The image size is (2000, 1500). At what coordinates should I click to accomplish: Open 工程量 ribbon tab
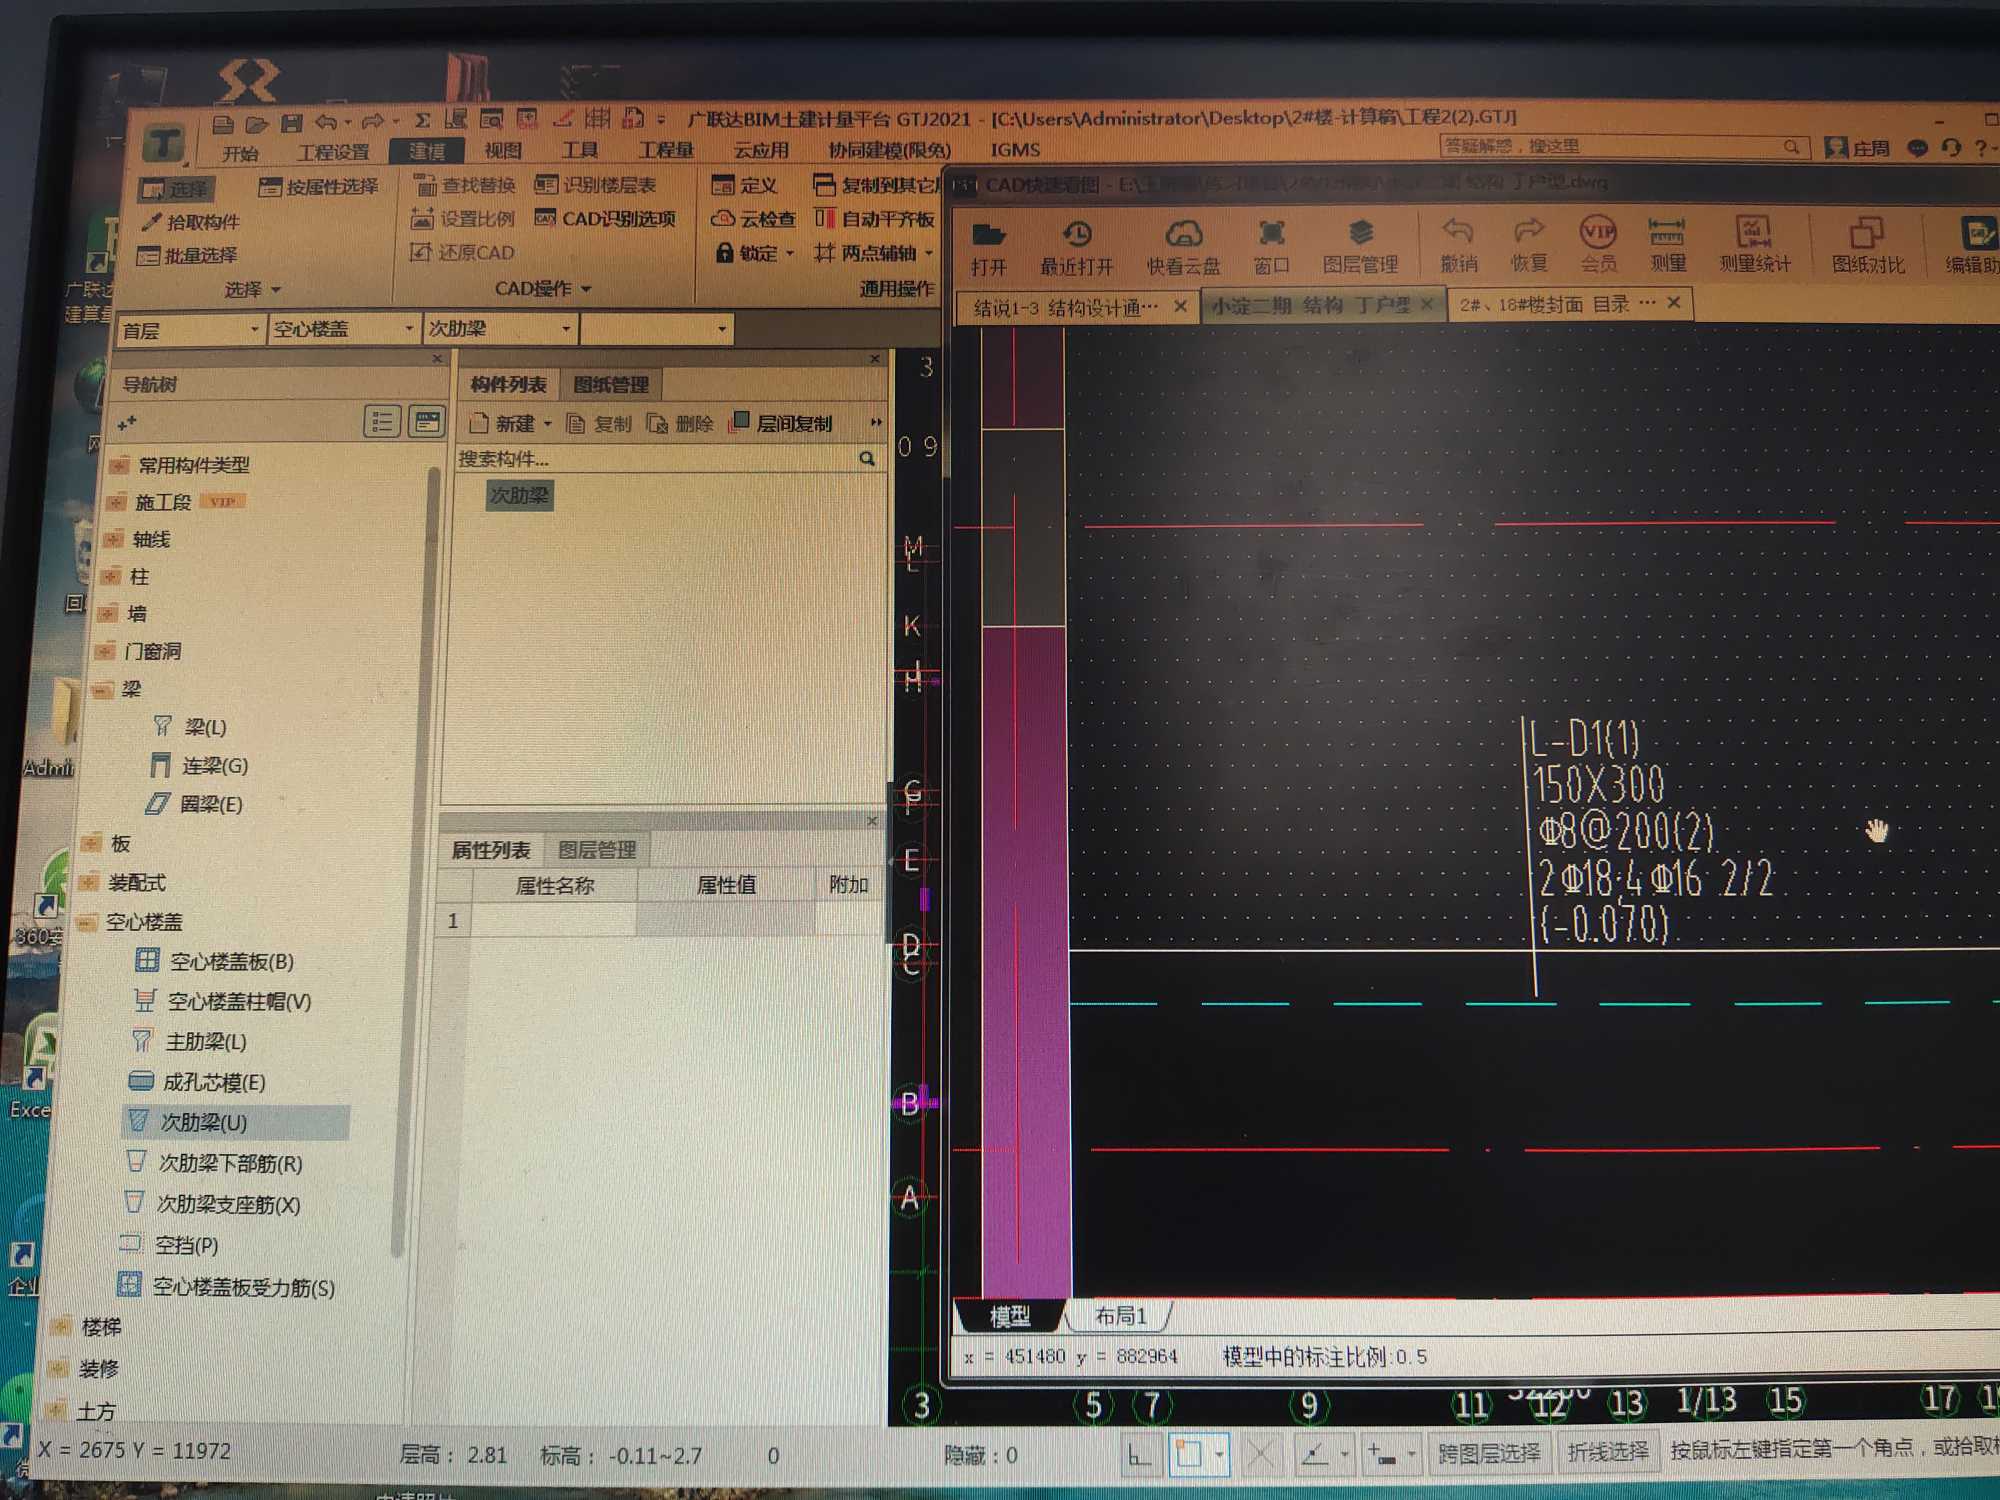click(666, 150)
